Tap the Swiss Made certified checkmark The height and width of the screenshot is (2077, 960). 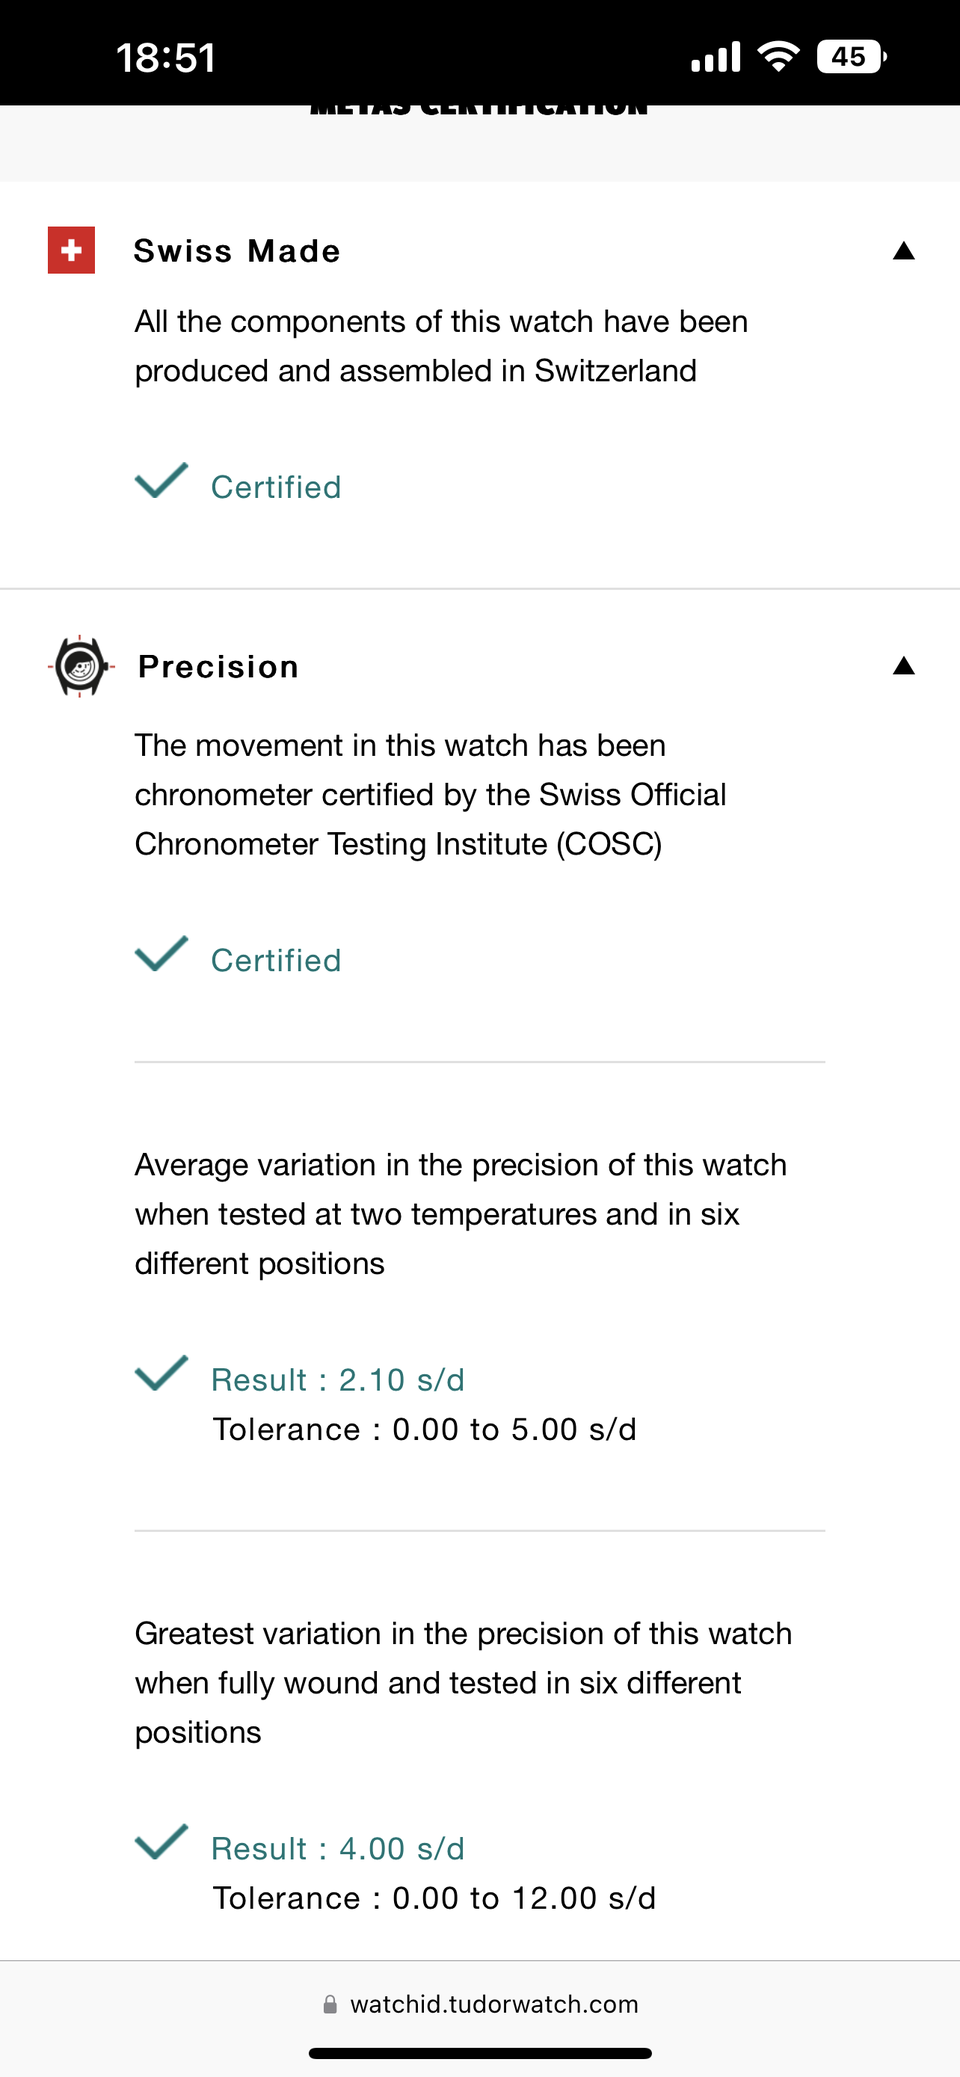(161, 481)
